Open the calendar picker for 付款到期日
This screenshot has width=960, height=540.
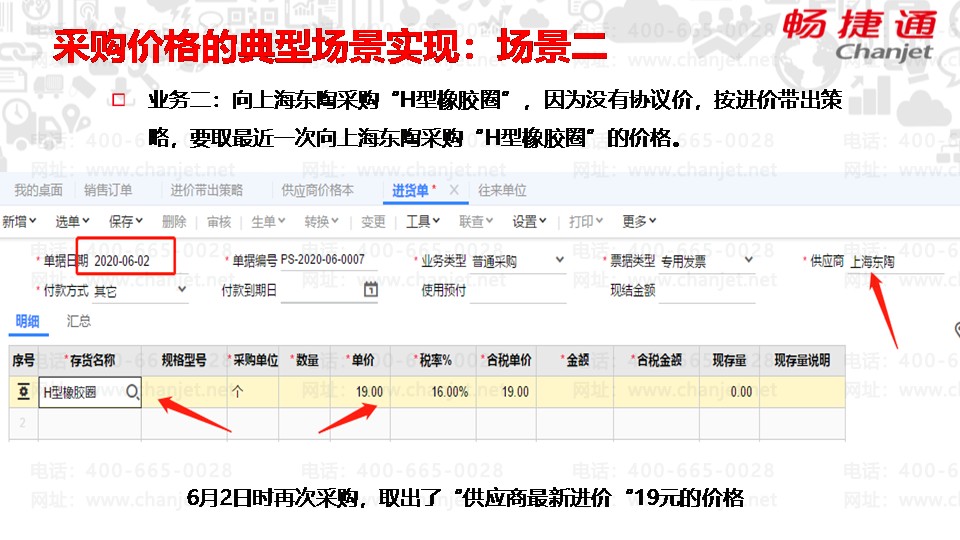click(x=370, y=290)
